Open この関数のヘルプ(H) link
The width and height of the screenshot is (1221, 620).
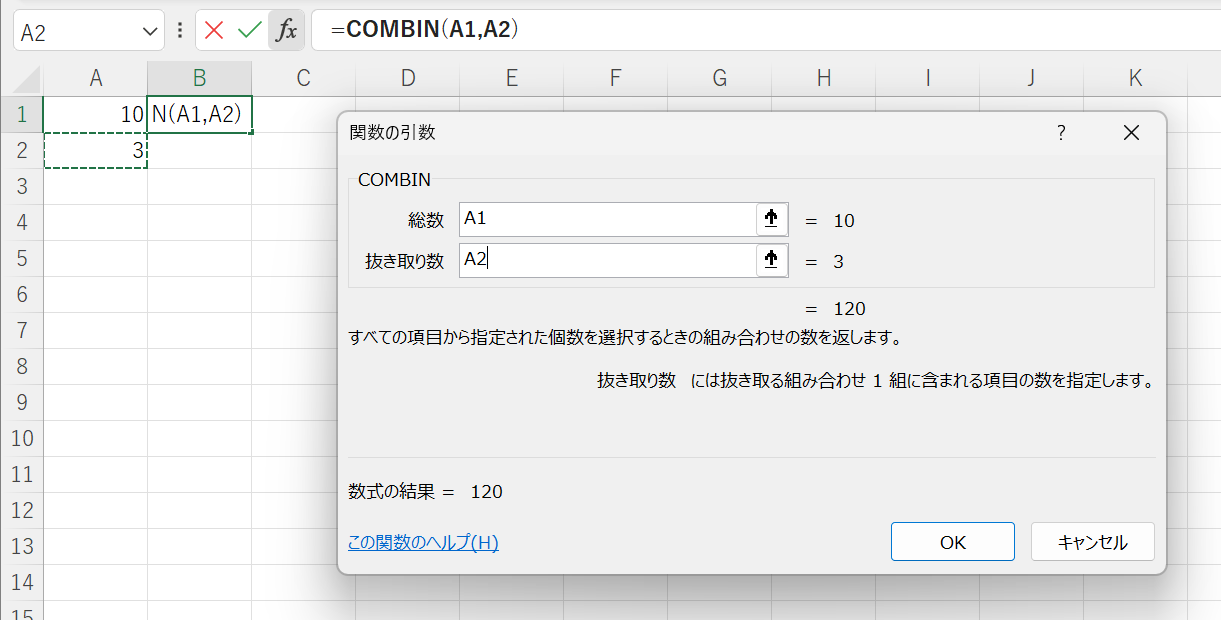(423, 543)
